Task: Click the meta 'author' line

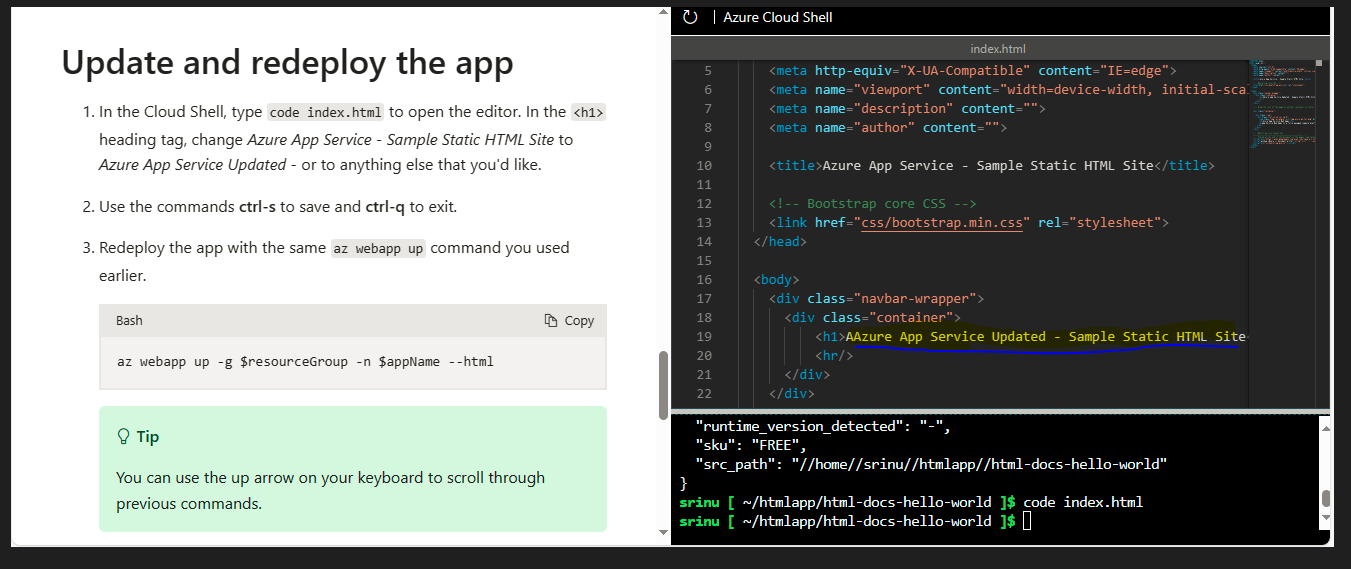Action: (888, 127)
